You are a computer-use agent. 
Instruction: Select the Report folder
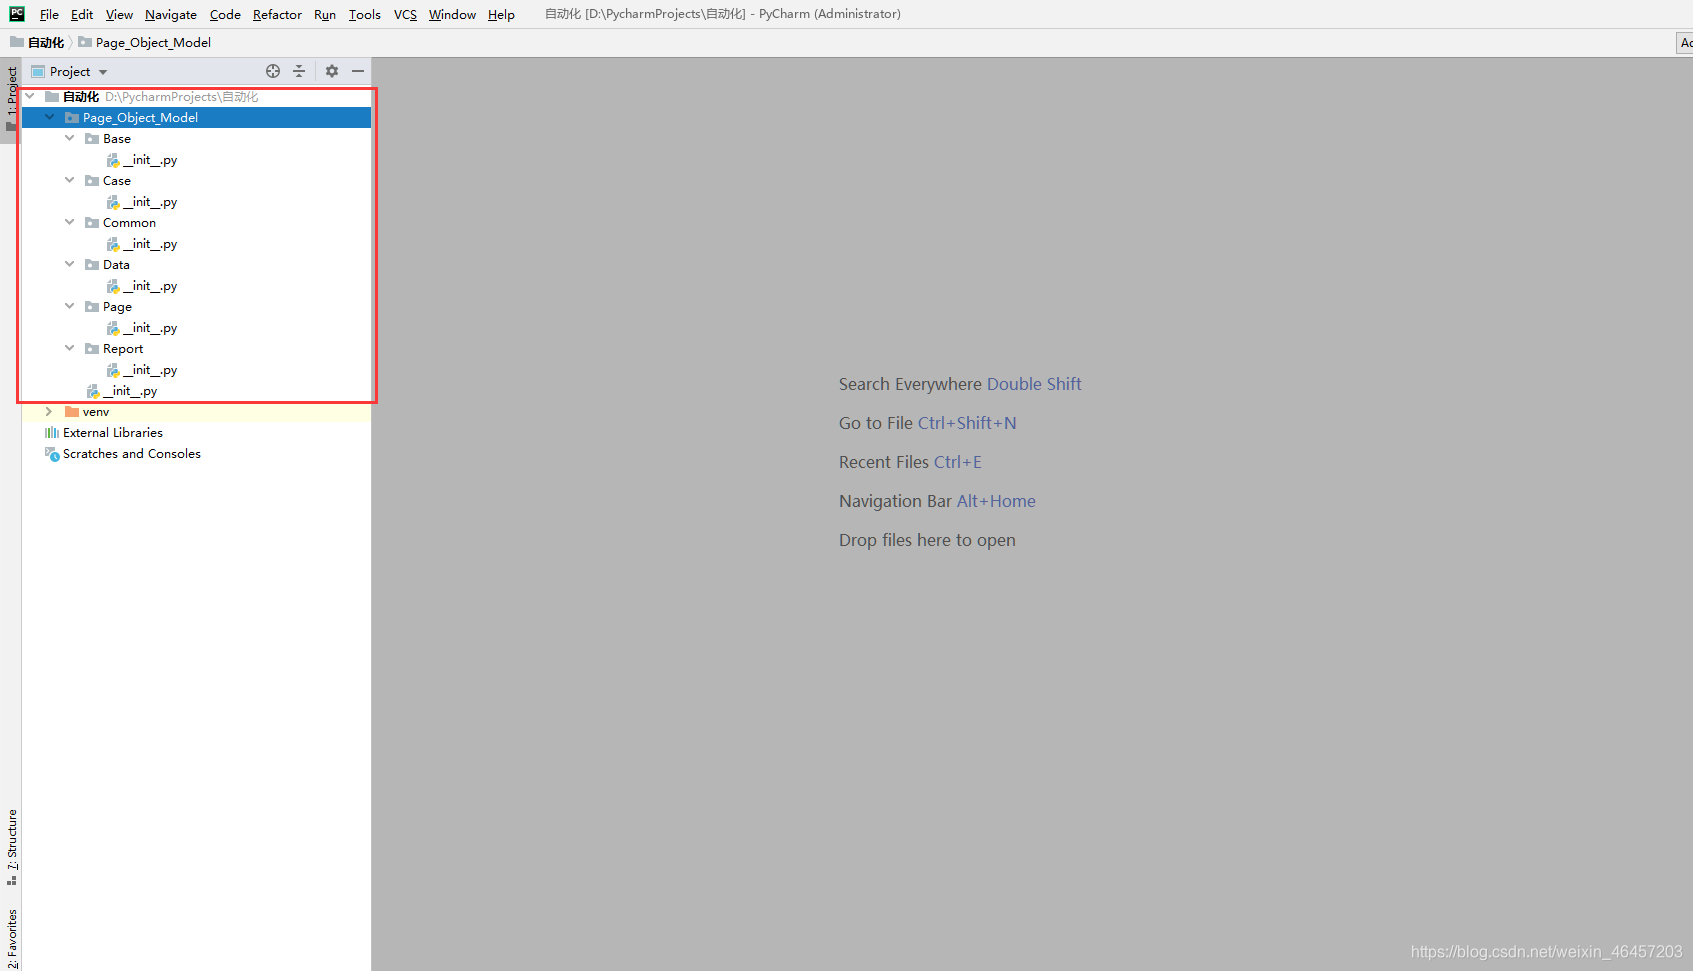[123, 349]
